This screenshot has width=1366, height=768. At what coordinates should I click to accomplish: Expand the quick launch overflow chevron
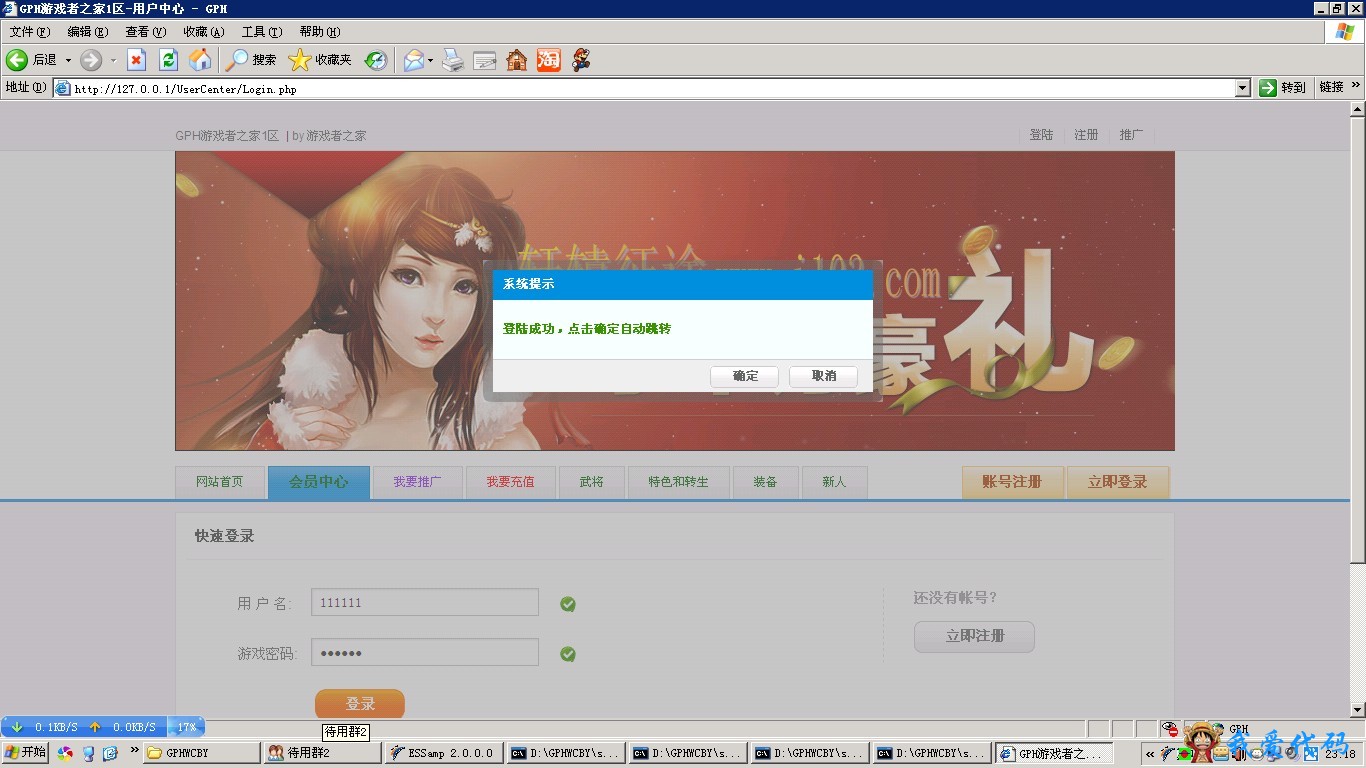[x=134, y=750]
